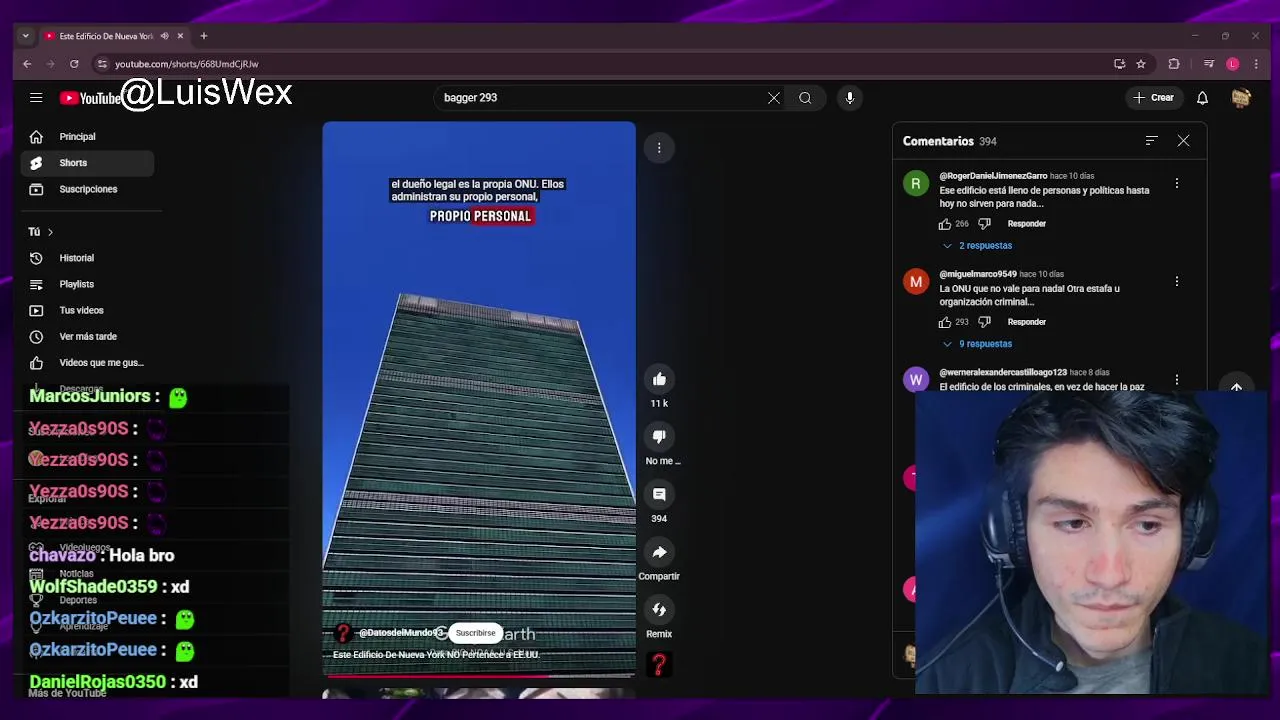Like the Short with 11 k likes
1280x720 pixels.
tap(659, 379)
